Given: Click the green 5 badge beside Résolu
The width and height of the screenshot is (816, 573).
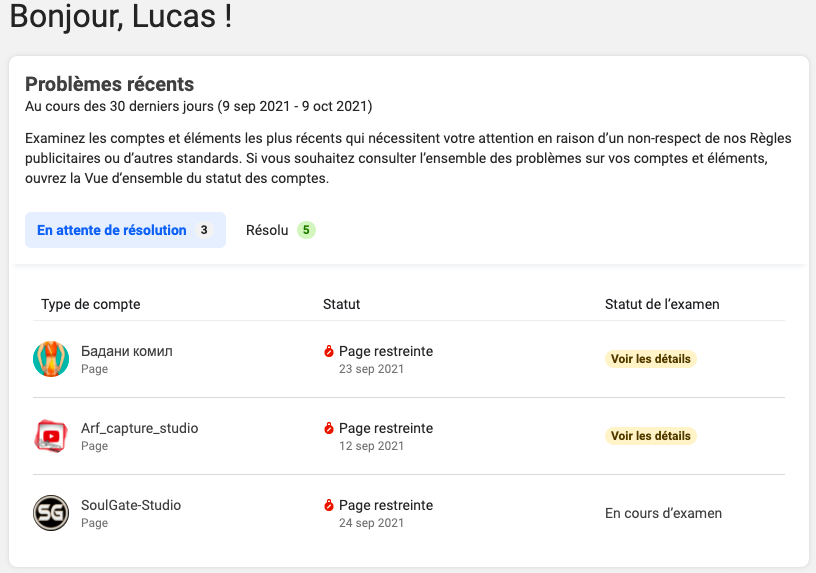Looking at the screenshot, I should pos(307,230).
